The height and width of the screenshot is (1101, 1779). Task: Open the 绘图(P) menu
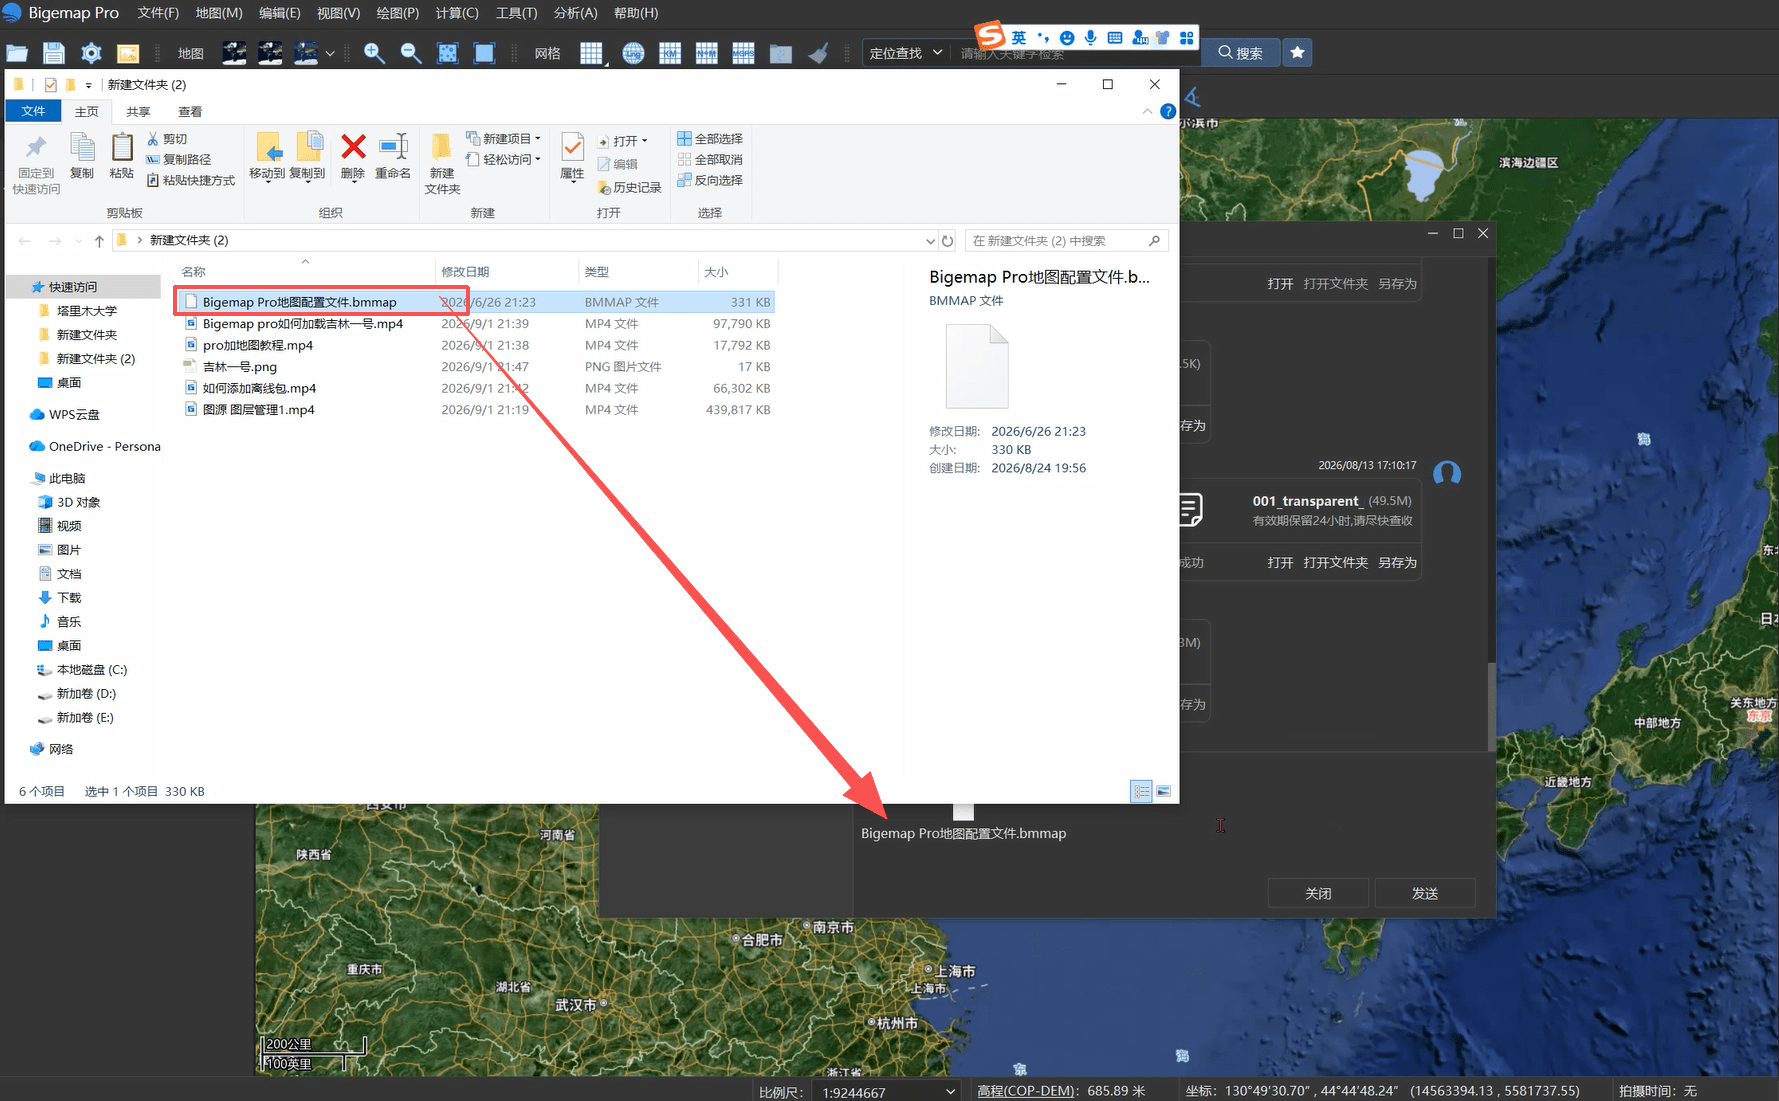(398, 13)
